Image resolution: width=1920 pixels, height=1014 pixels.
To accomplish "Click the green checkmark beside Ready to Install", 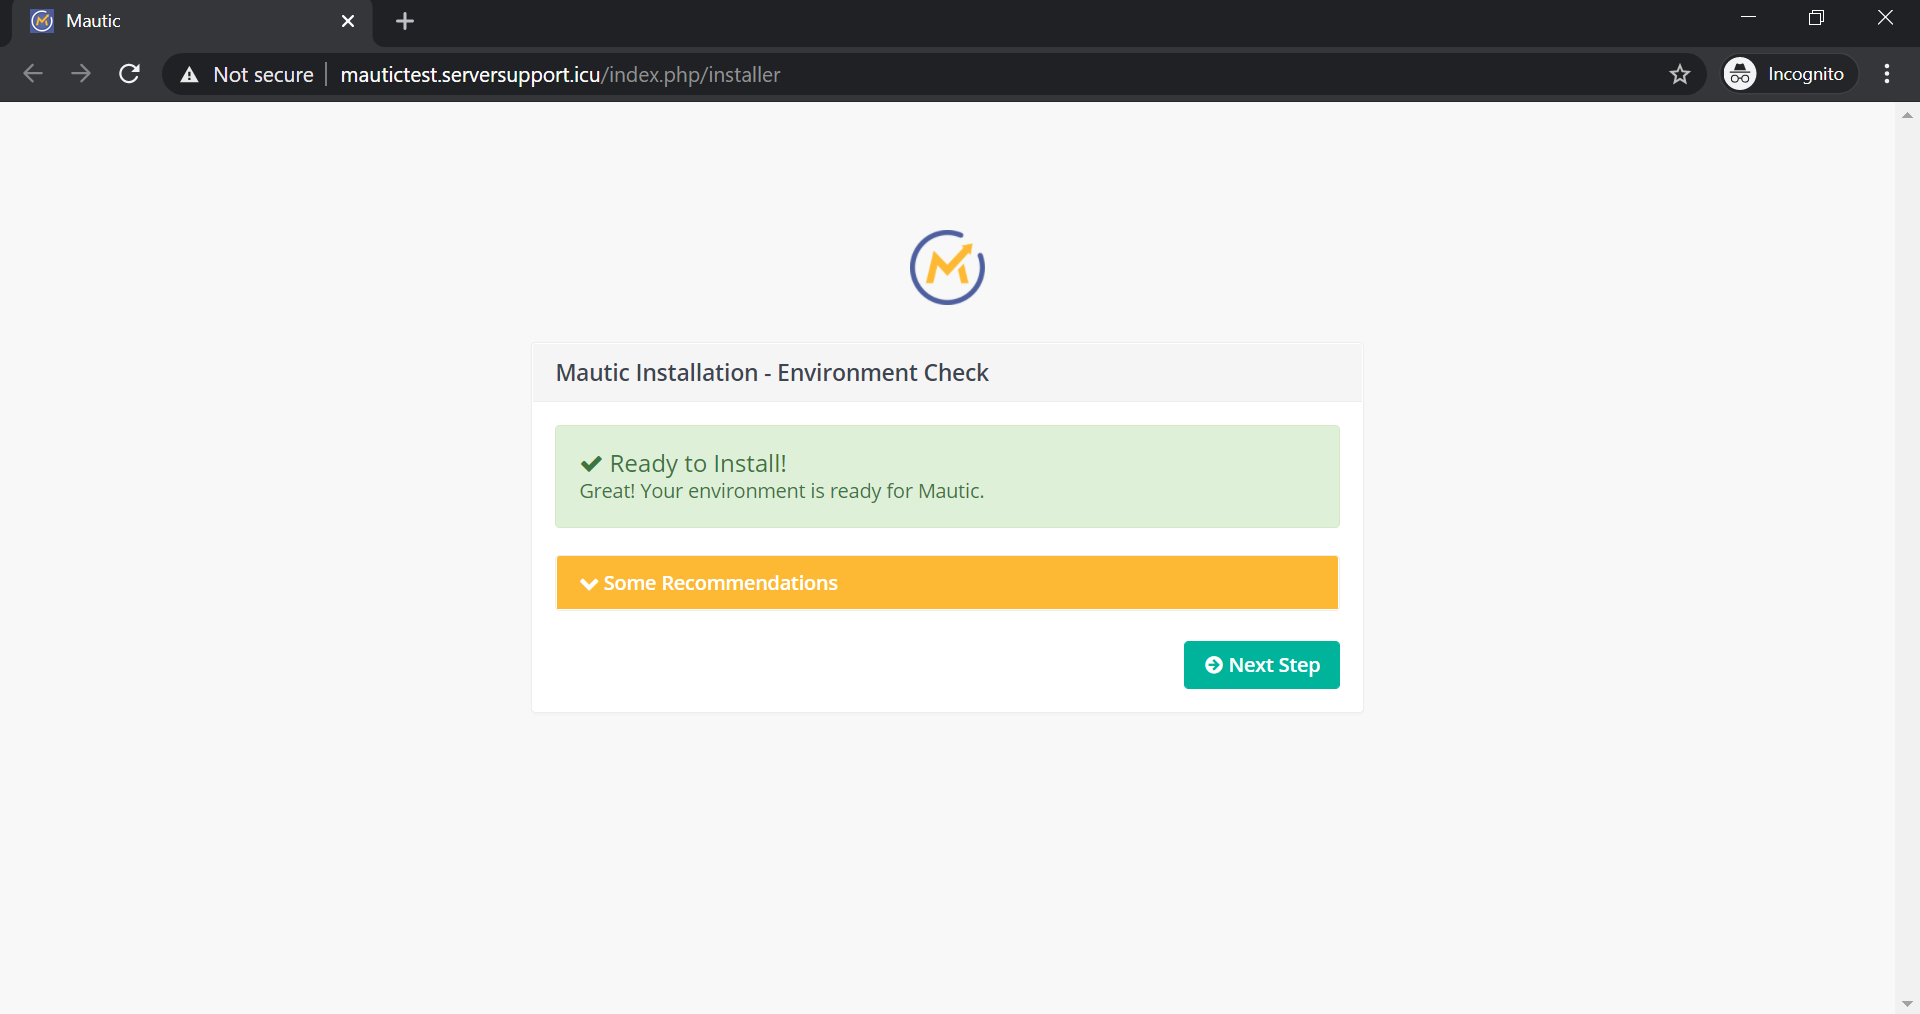I will tap(591, 464).
